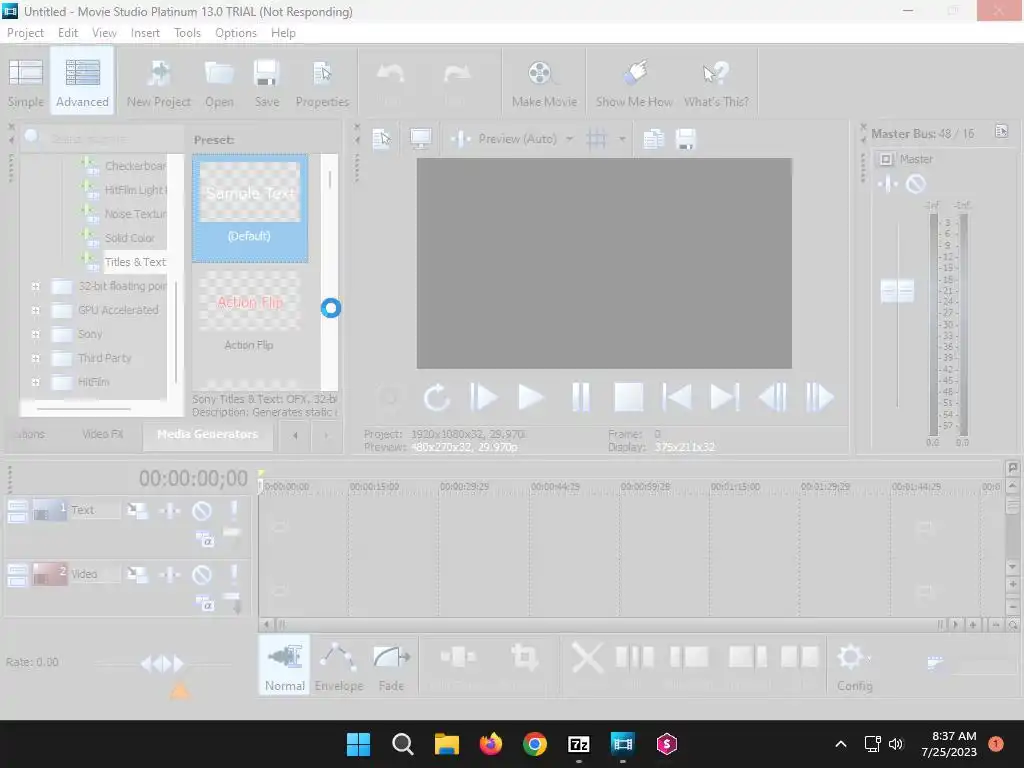
Task: Go to end of project
Action: (x=725, y=397)
